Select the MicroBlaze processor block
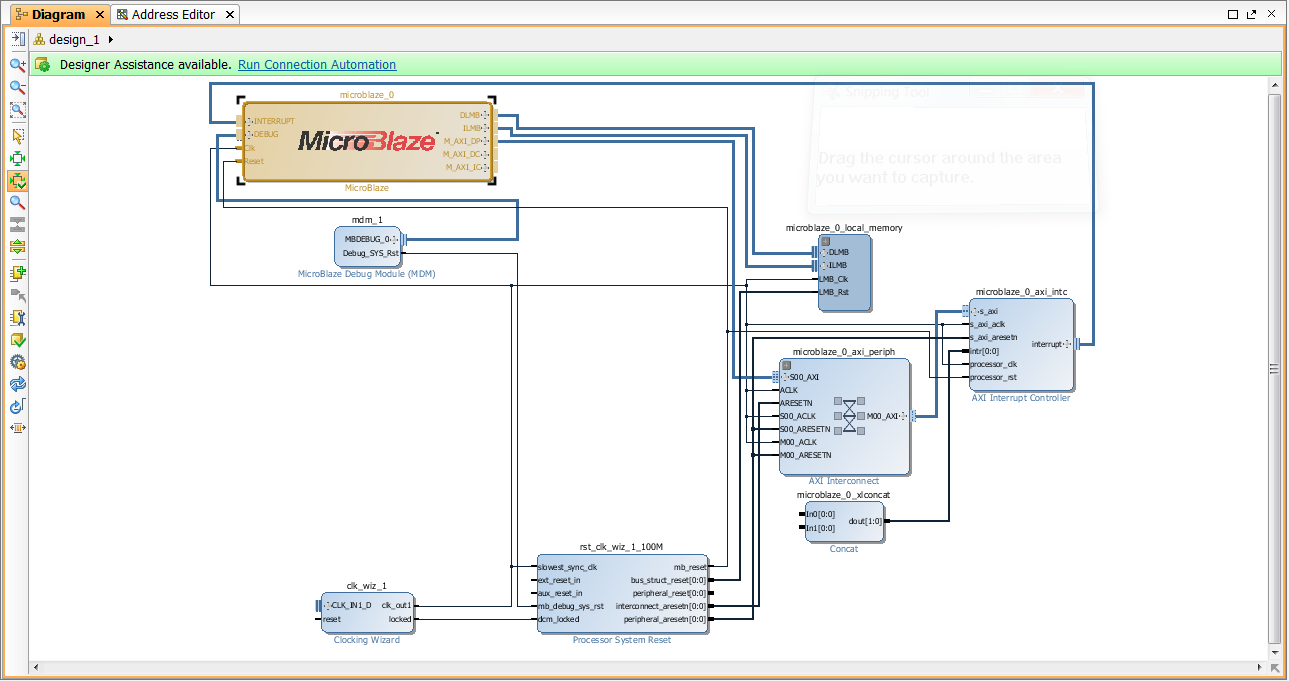The image size is (1289, 681). pyautogui.click(x=367, y=141)
